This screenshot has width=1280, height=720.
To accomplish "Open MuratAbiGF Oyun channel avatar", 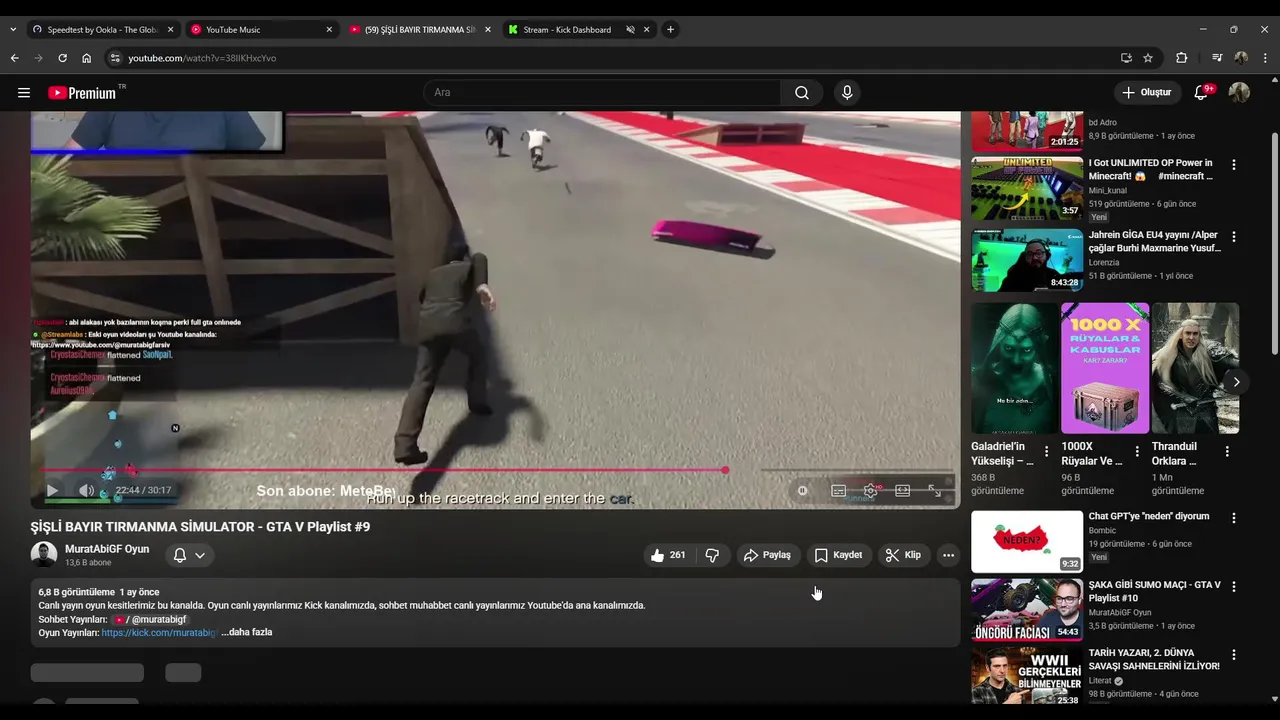I will click(x=44, y=555).
